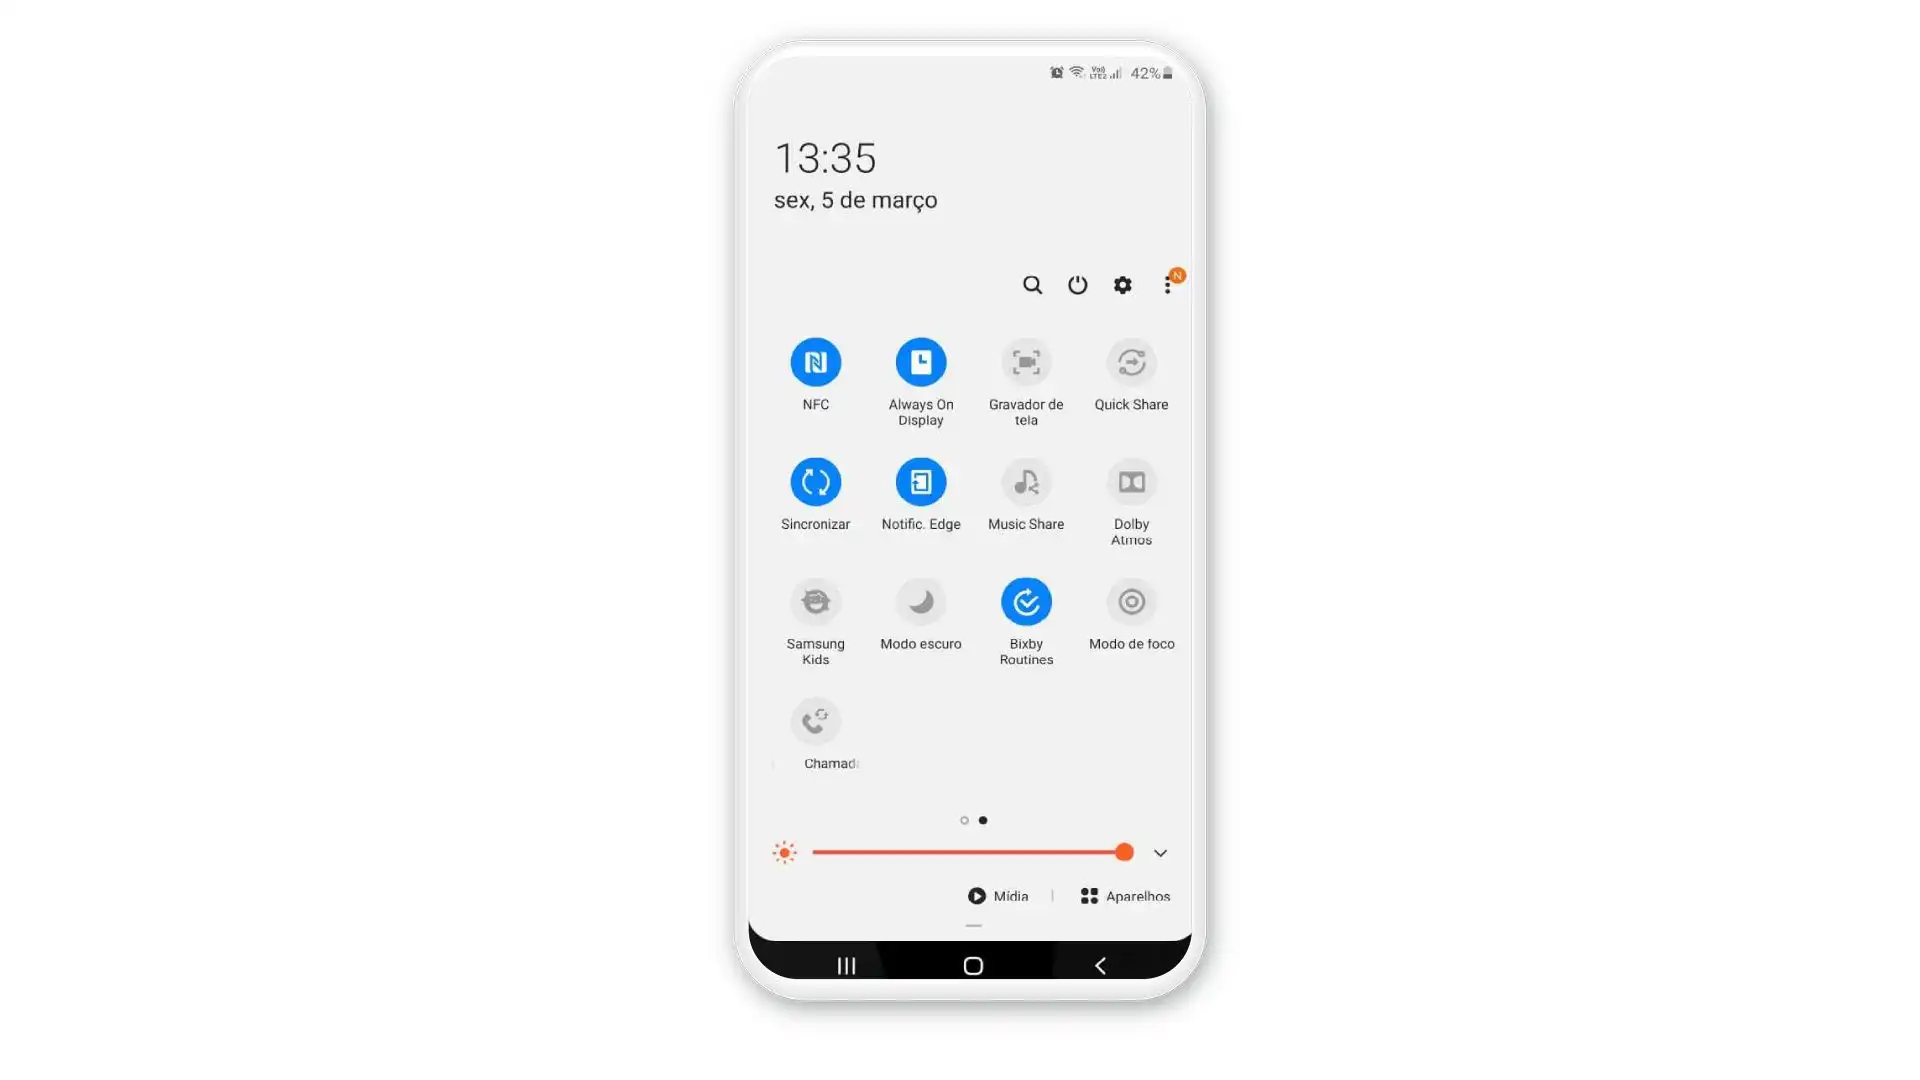This screenshot has width=1920, height=1080.
Task: Open search in quick settings
Action: coord(1033,286)
